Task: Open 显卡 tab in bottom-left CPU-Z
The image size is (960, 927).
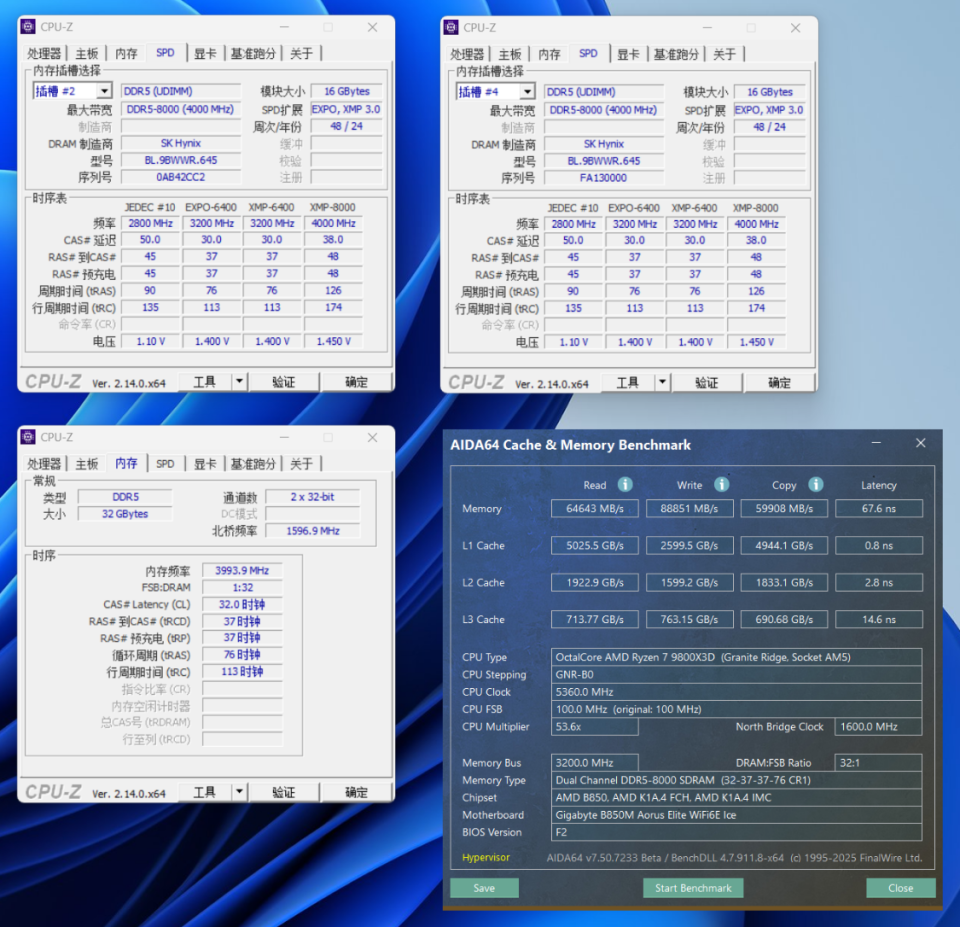Action: [205, 464]
